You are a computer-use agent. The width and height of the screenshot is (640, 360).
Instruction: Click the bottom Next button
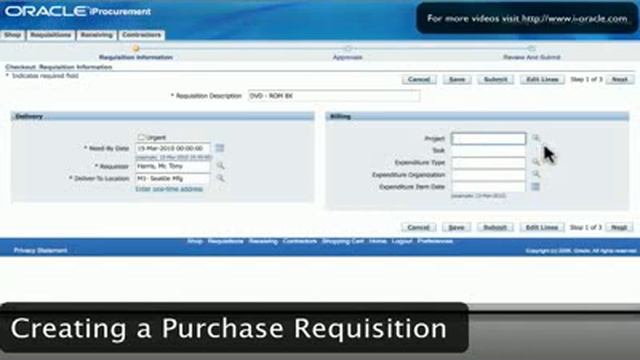pos(619,227)
